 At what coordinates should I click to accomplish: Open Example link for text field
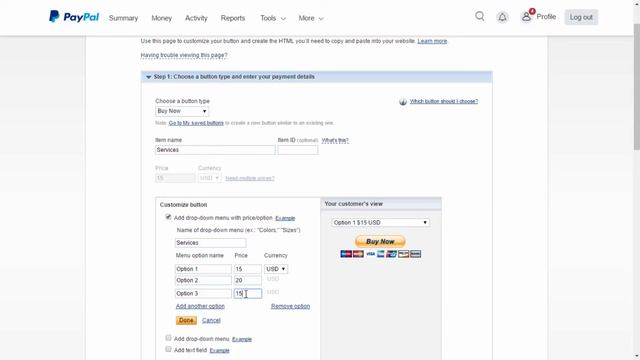(x=219, y=351)
